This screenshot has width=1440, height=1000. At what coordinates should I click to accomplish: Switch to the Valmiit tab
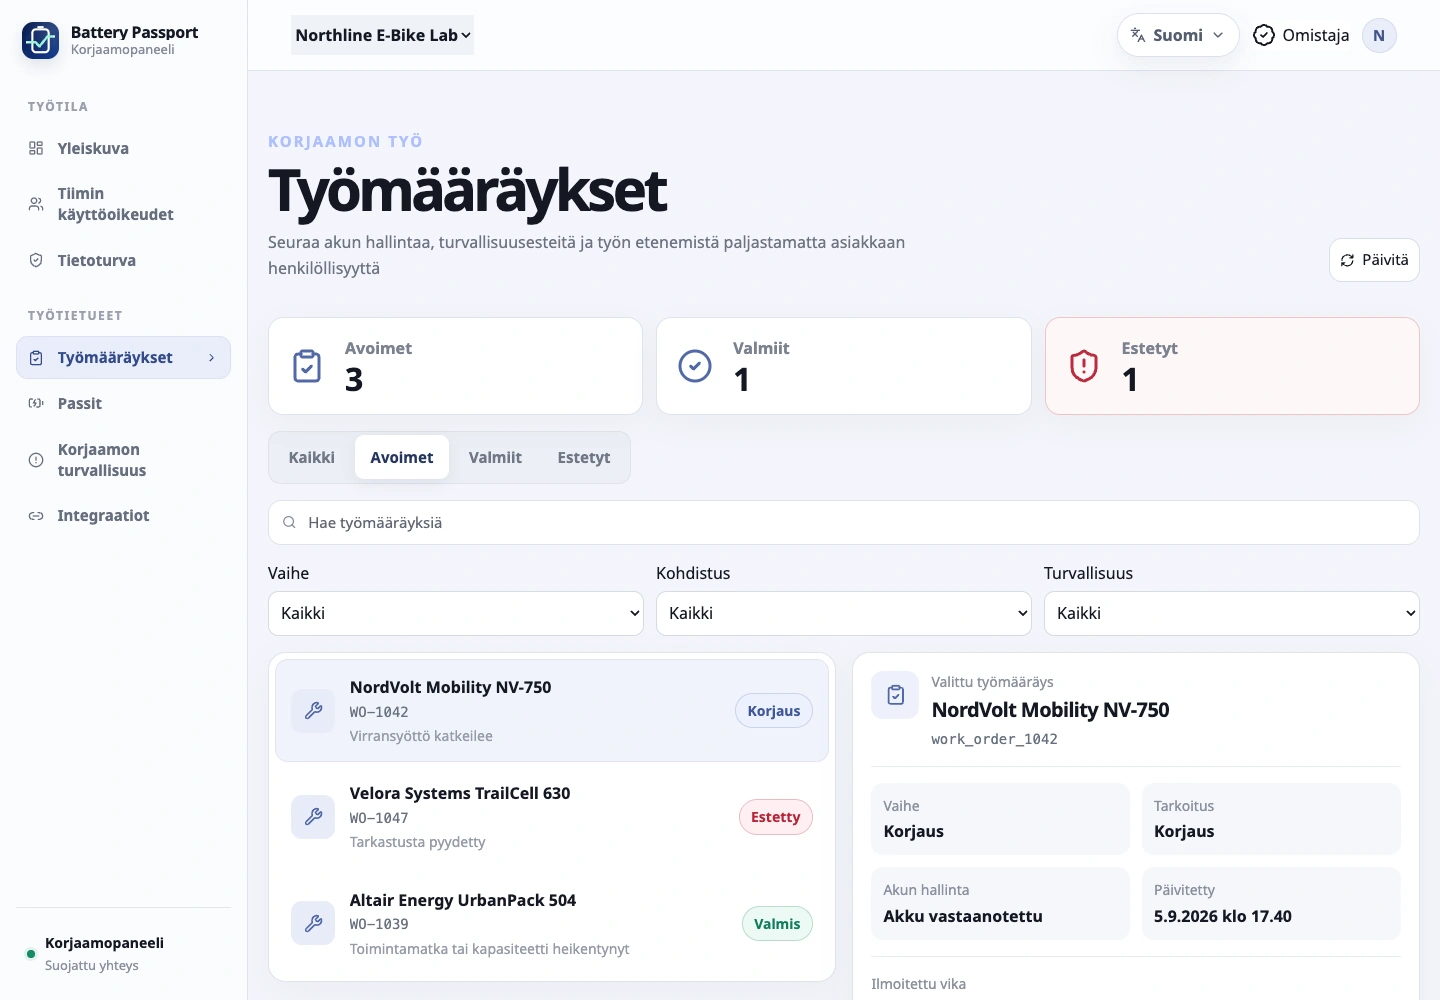coord(495,458)
